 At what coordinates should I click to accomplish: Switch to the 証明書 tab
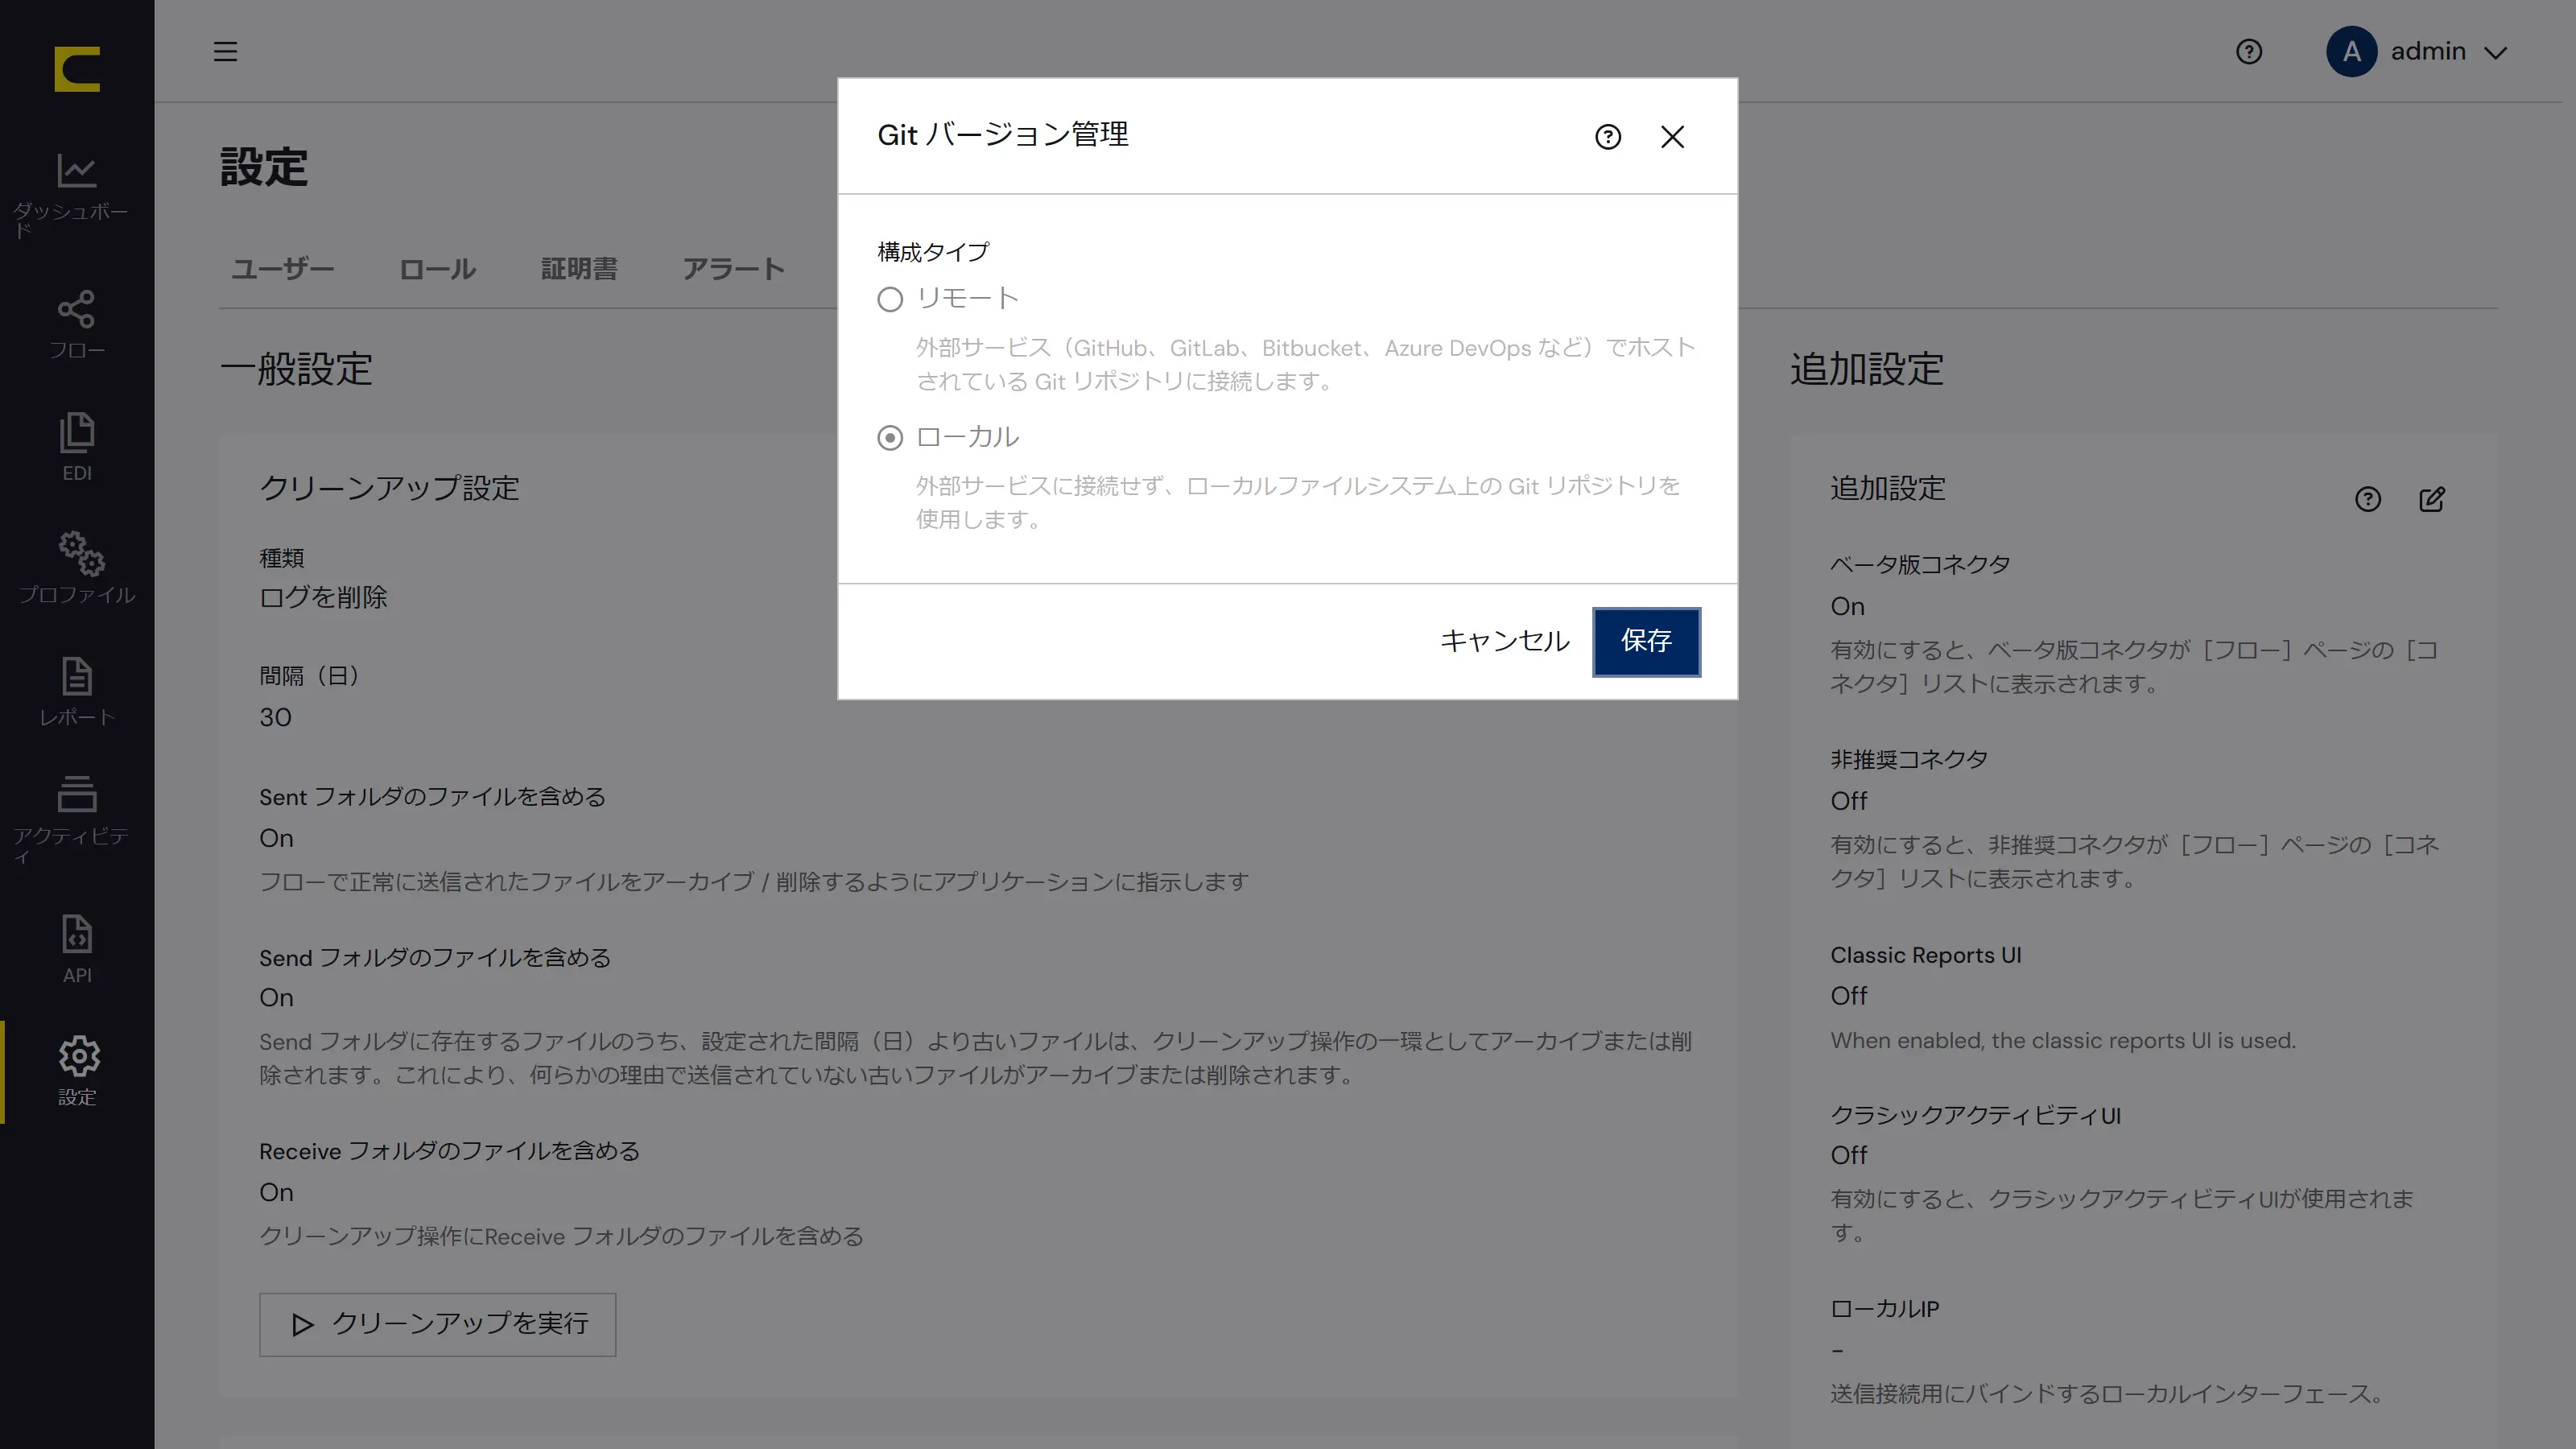579,268
